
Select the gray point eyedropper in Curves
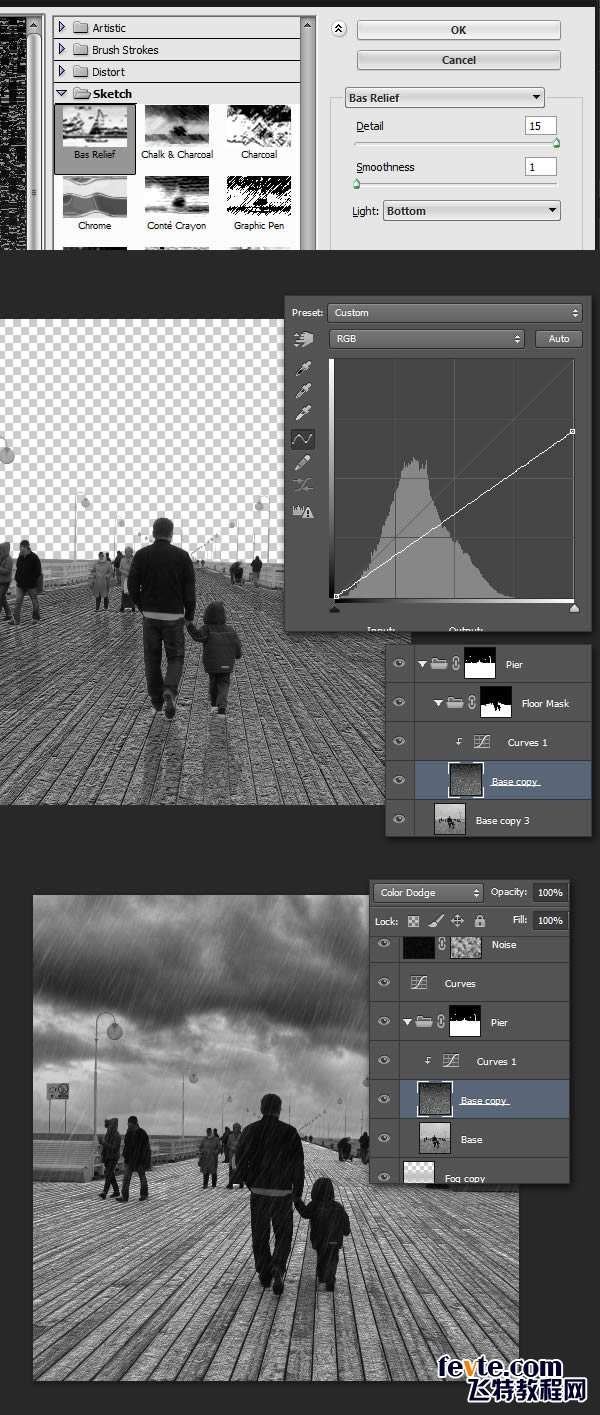(303, 391)
